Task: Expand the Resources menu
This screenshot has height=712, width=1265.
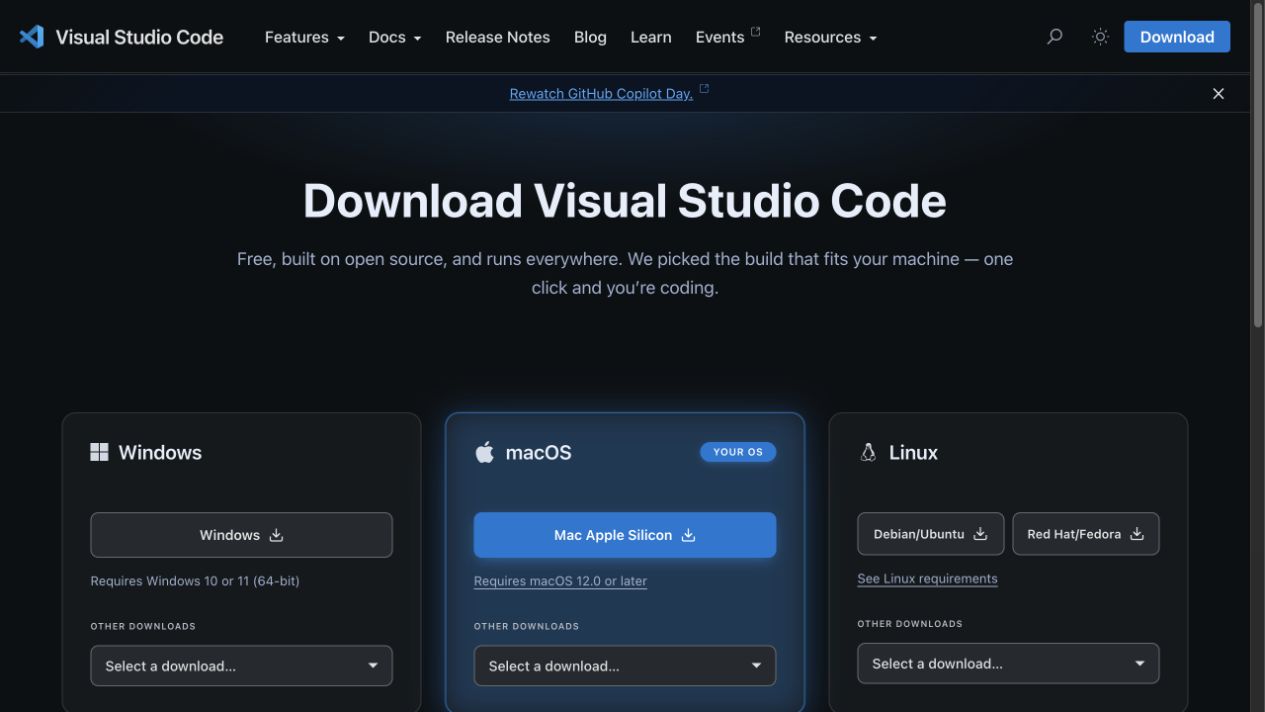Action: (830, 37)
